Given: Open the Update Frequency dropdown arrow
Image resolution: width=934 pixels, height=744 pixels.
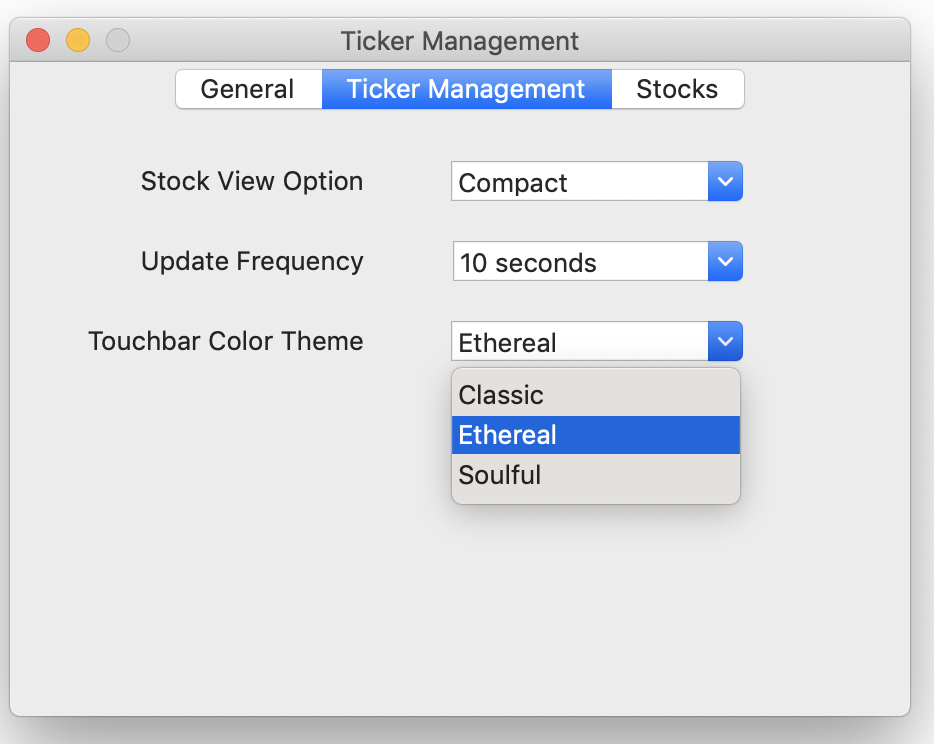Looking at the screenshot, I should tap(725, 262).
